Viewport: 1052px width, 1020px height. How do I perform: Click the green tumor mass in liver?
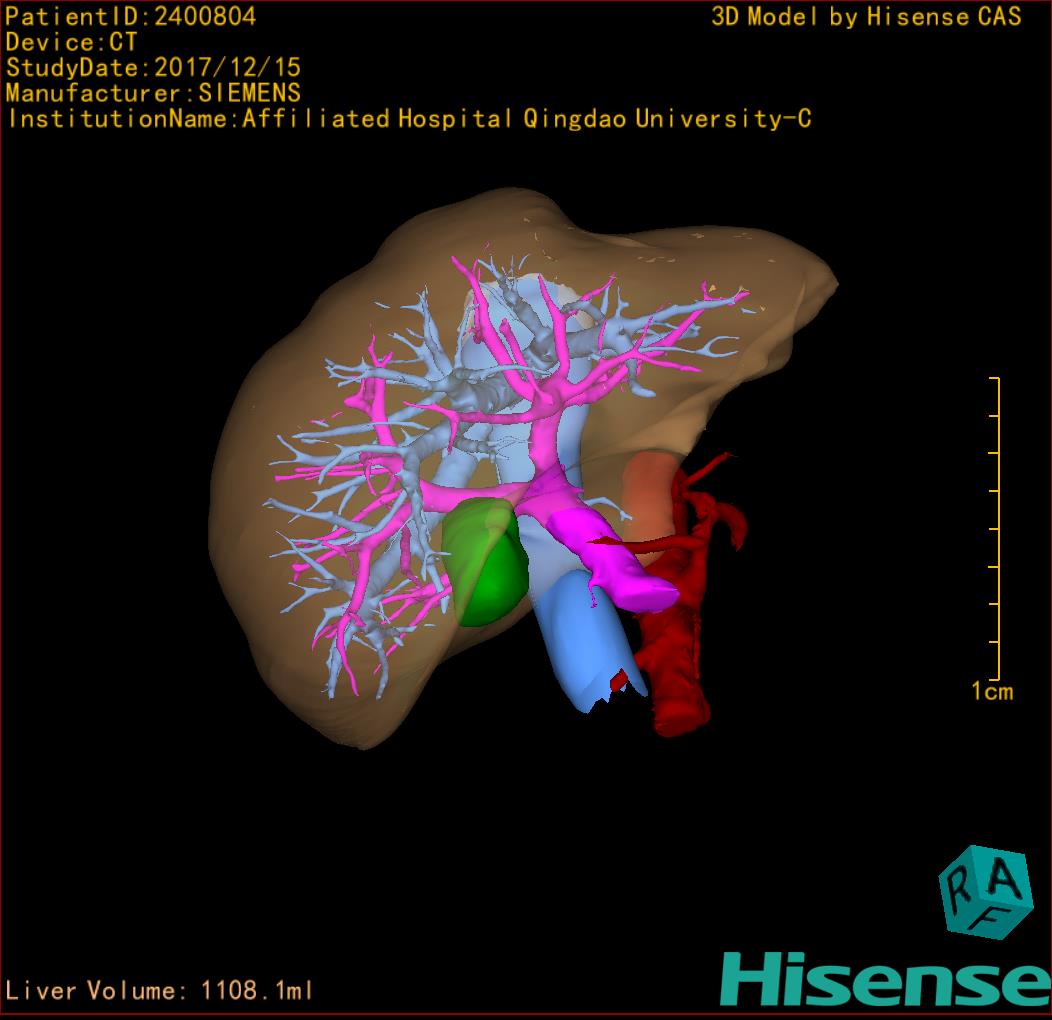485,562
